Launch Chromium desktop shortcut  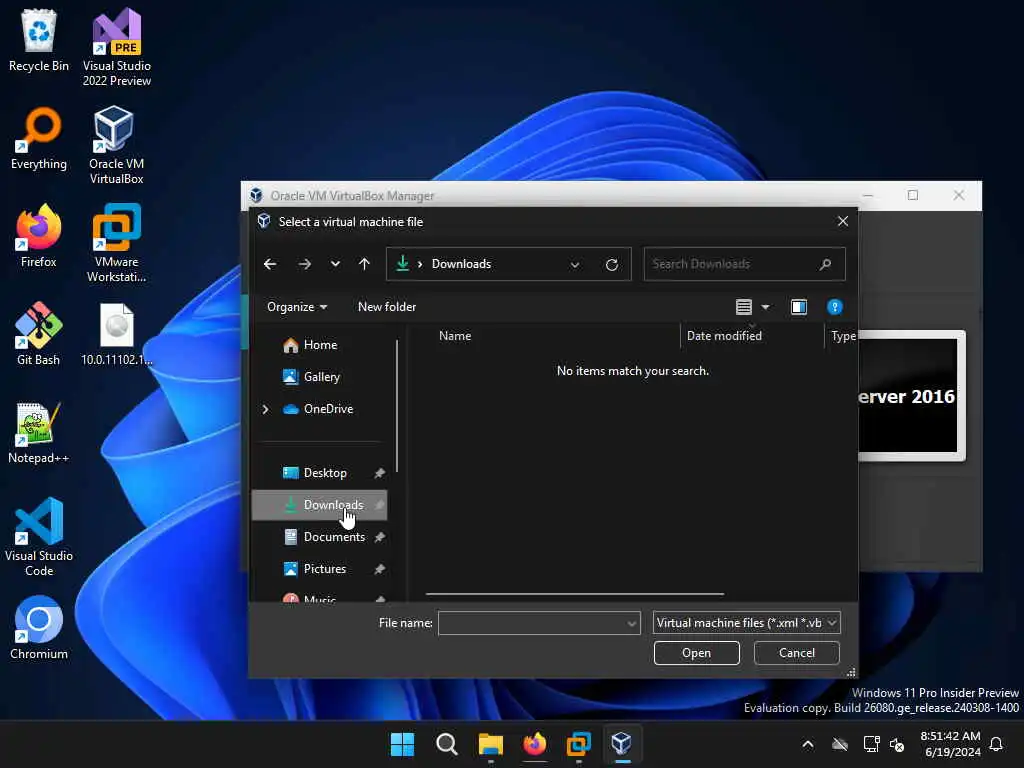[39, 628]
